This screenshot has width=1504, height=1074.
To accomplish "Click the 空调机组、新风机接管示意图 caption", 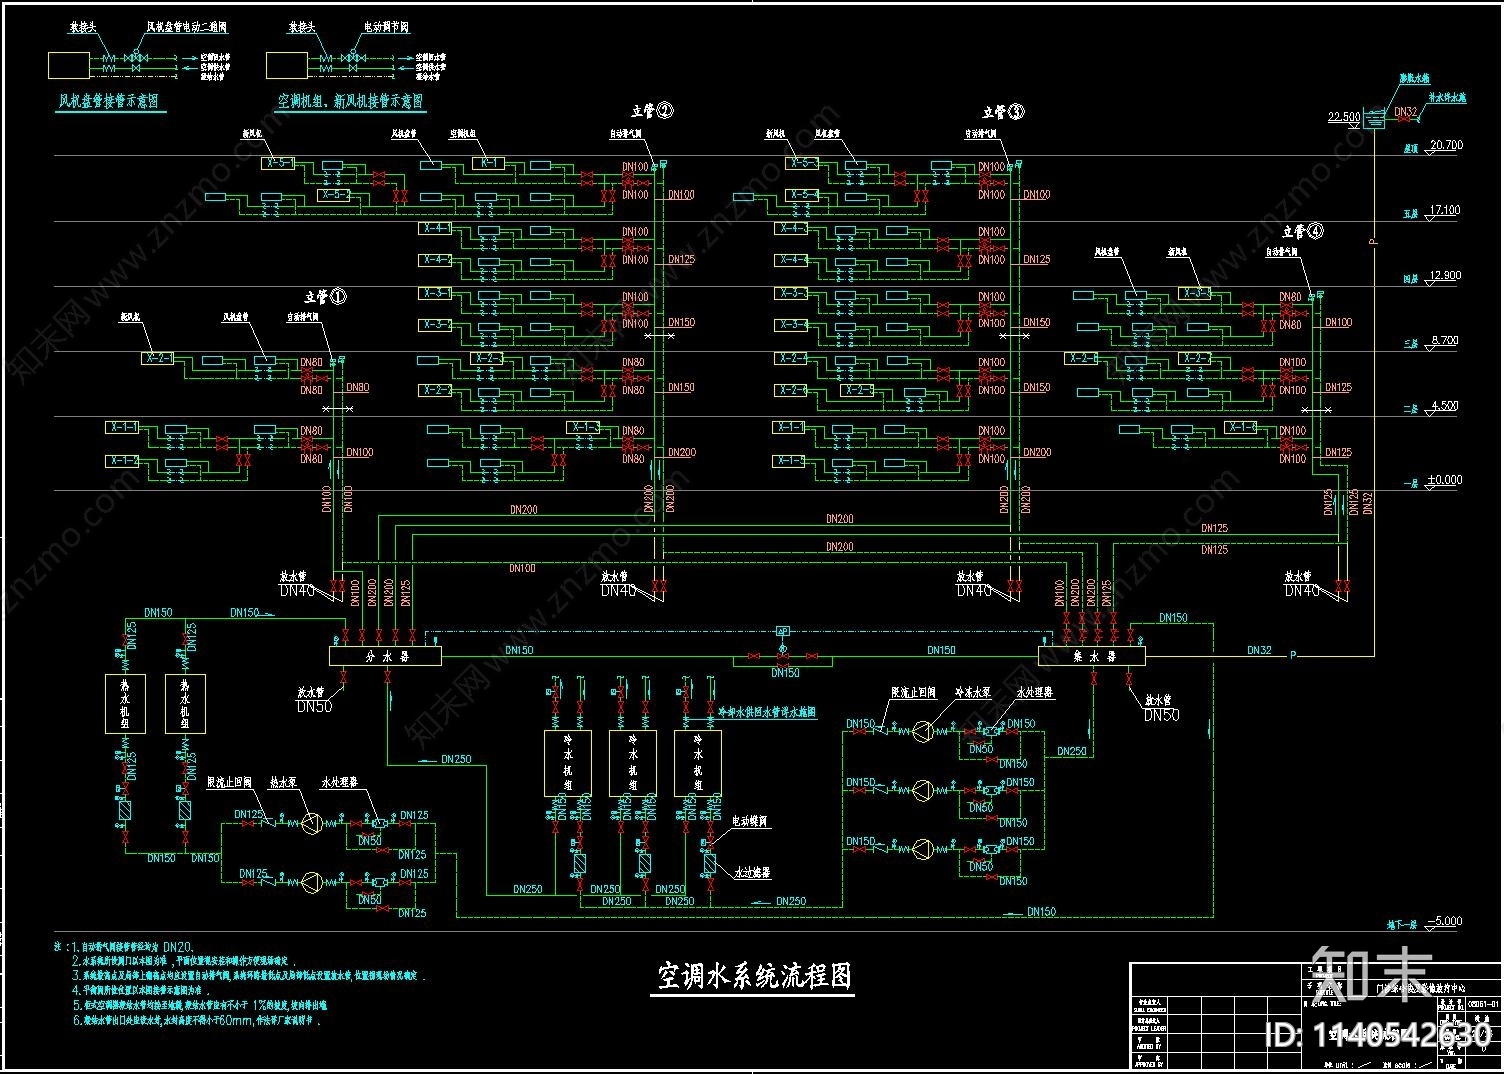I will tap(350, 101).
